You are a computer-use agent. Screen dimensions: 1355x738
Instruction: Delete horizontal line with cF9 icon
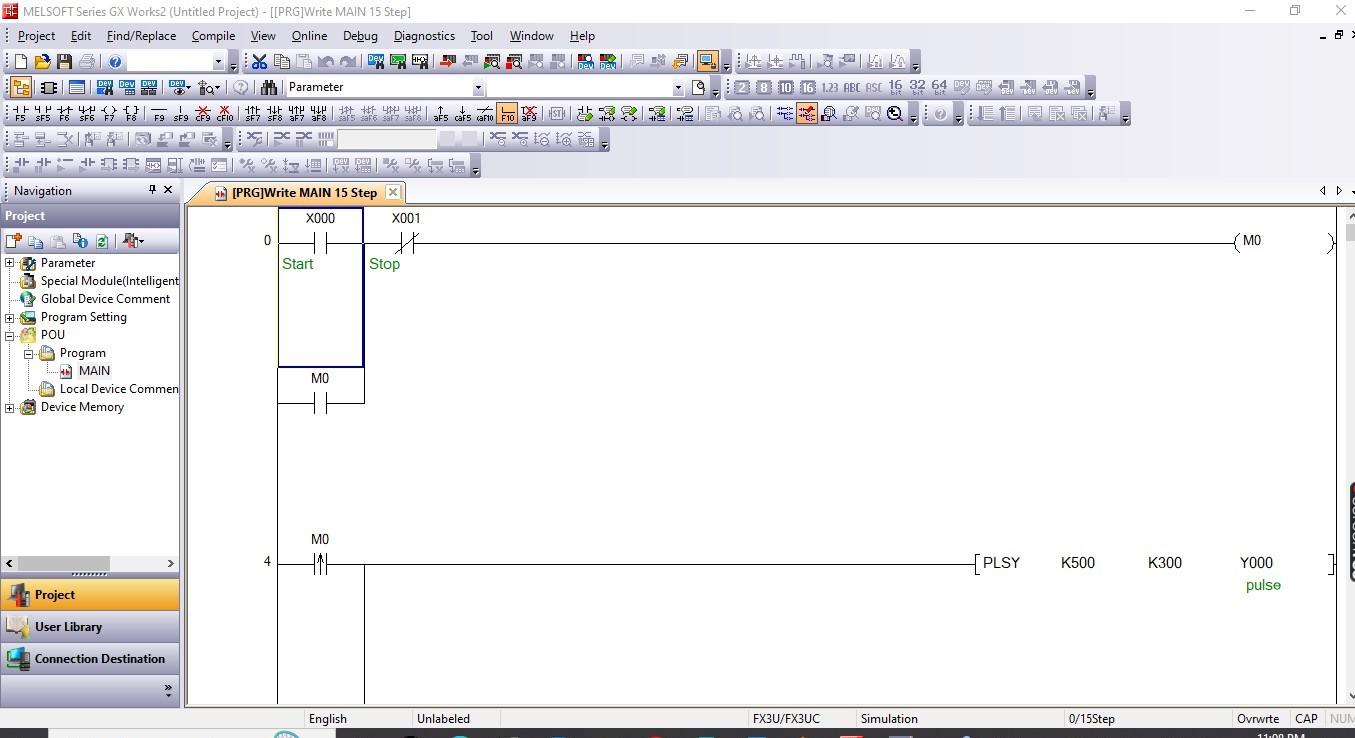point(203,114)
